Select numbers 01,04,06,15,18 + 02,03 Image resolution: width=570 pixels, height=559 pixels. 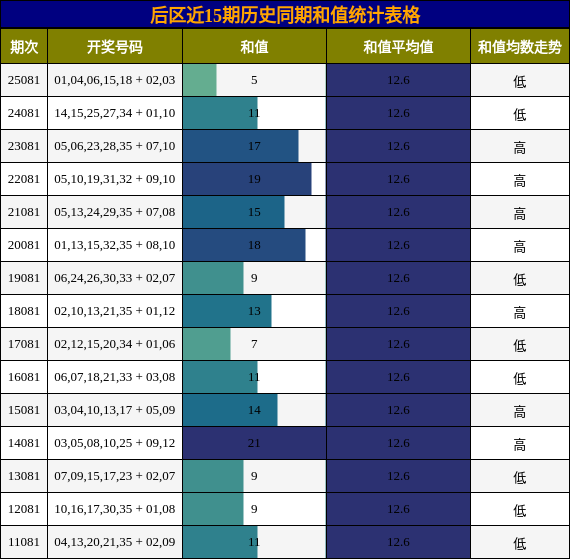tap(115, 80)
